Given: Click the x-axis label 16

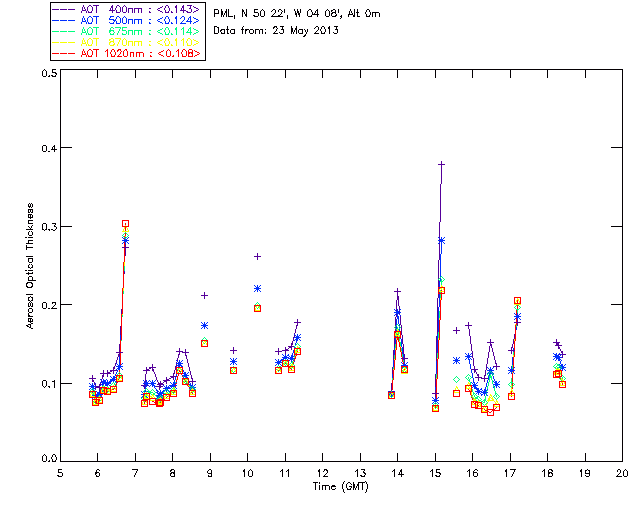Looking at the screenshot, I should (x=473, y=473).
